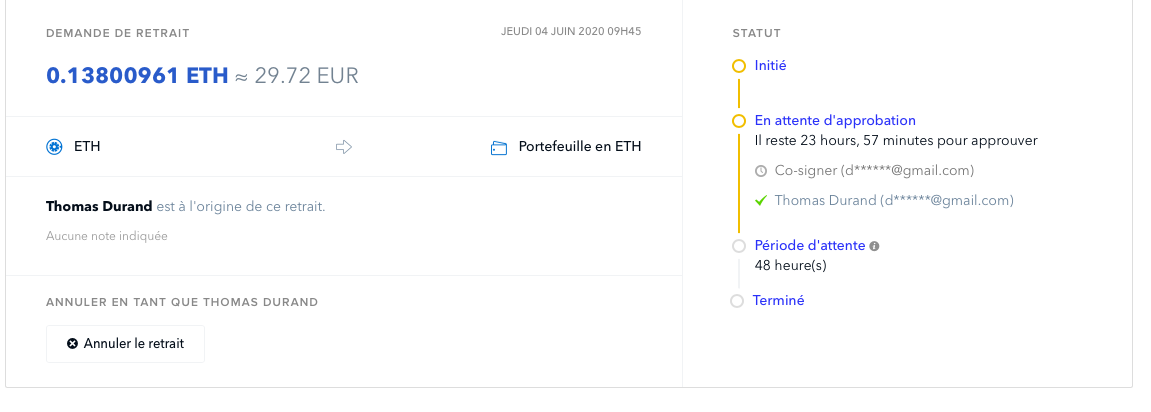Click the Période d'attente step circle

coord(739,246)
